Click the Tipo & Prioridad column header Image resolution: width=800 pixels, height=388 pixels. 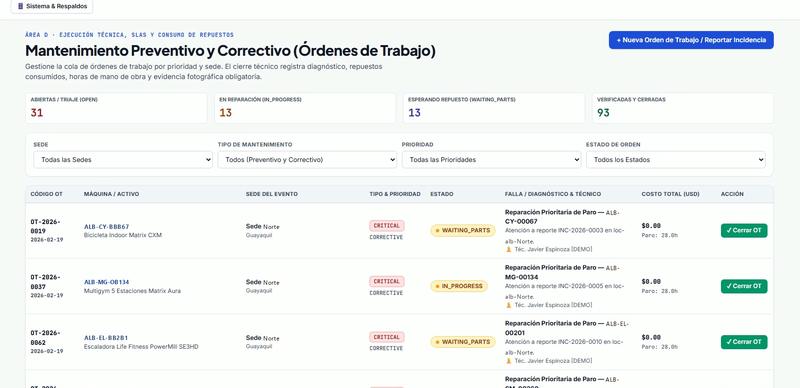click(x=395, y=194)
